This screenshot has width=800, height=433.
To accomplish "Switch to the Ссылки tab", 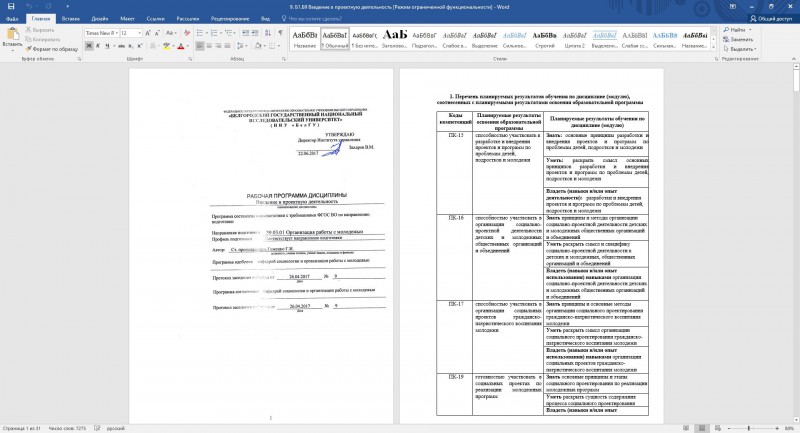I will 155,19.
